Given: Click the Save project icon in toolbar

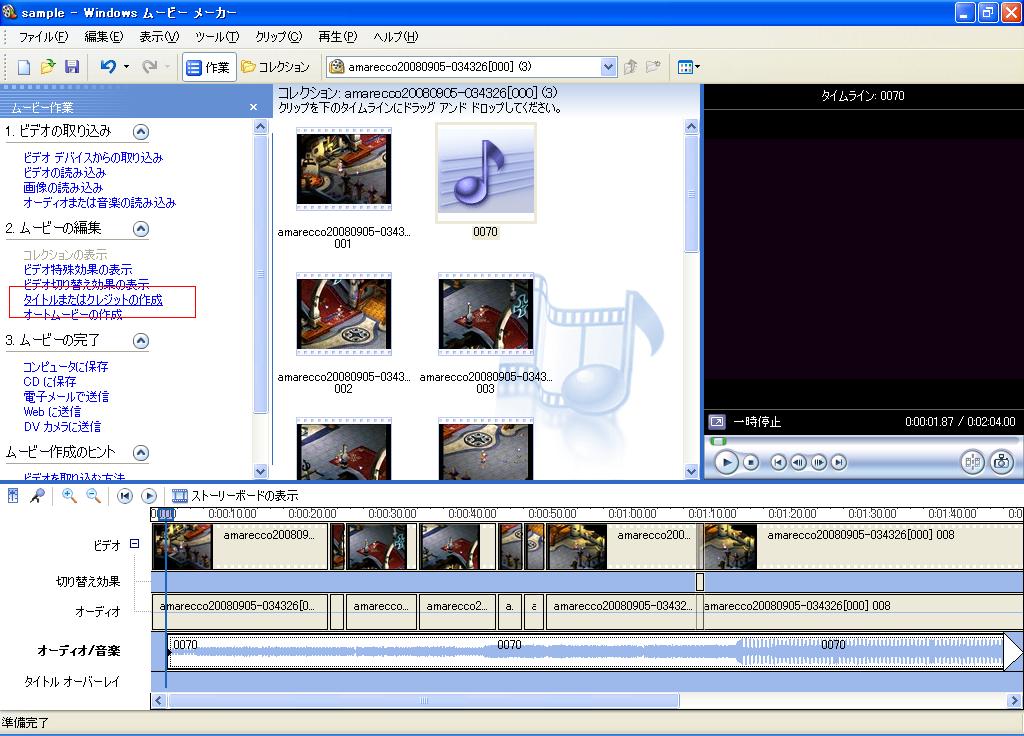Looking at the screenshot, I should point(72,67).
